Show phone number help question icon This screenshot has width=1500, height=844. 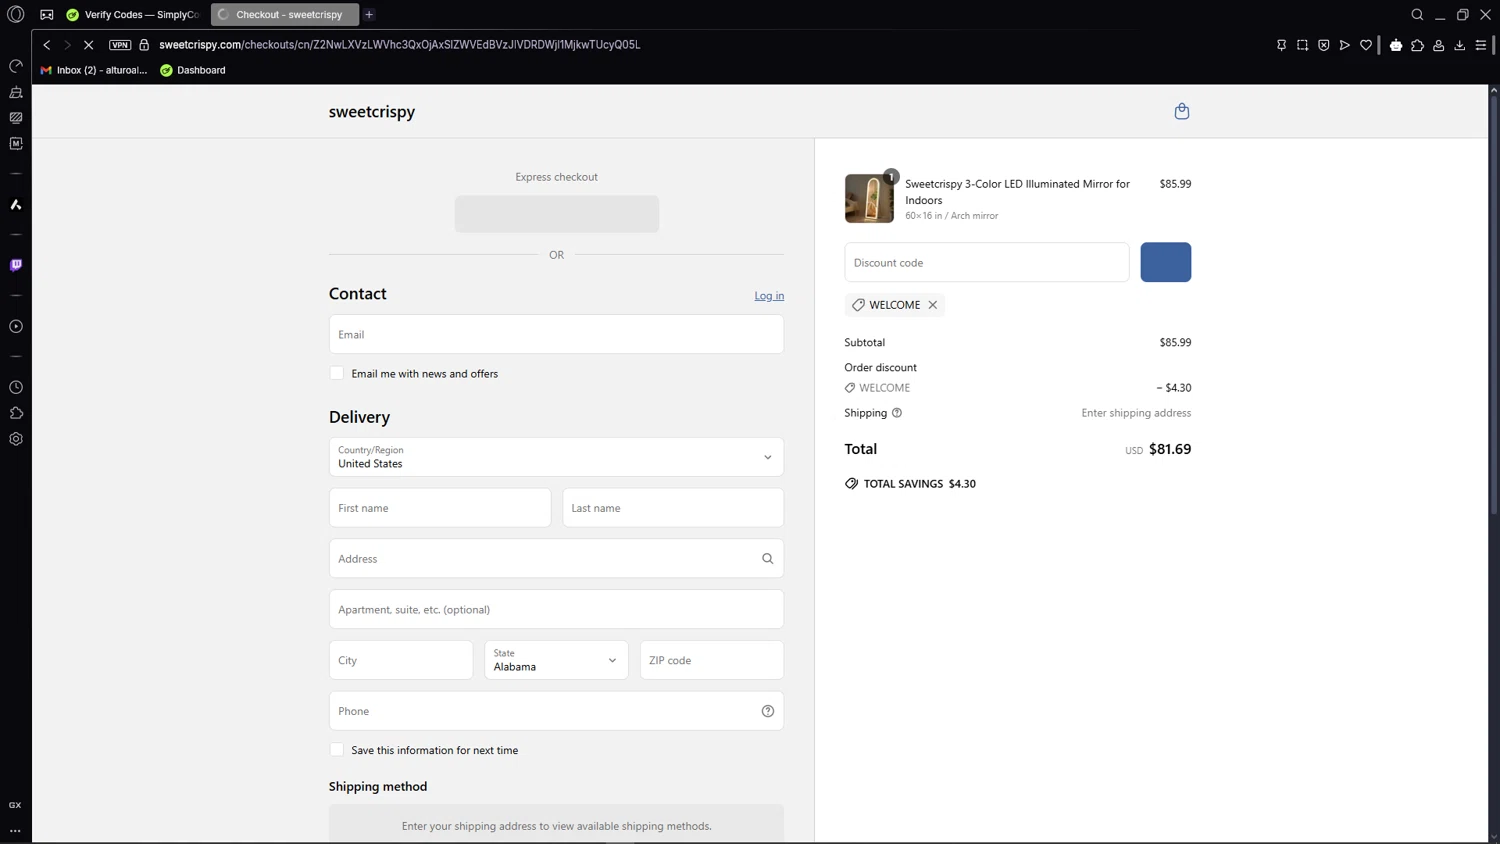[767, 711]
